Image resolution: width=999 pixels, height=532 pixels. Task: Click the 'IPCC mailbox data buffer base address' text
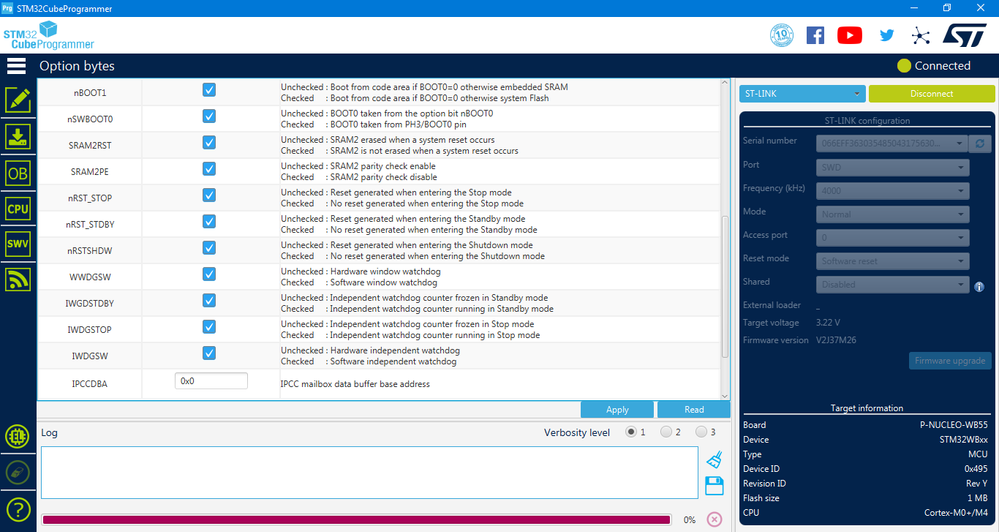(356, 384)
